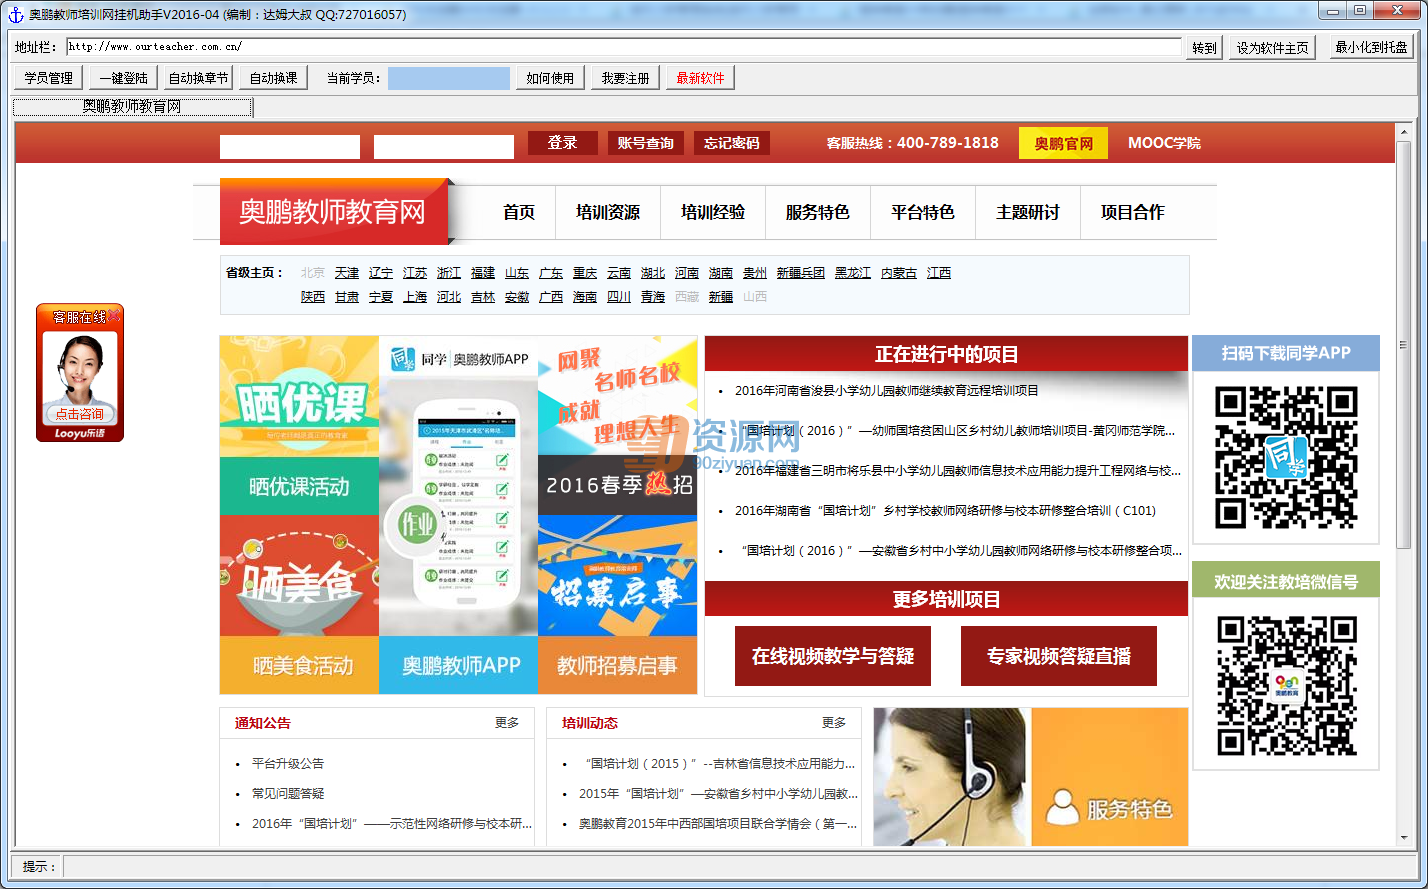Click 在线视频教学与答疑 button
The image size is (1428, 889).
[833, 656]
